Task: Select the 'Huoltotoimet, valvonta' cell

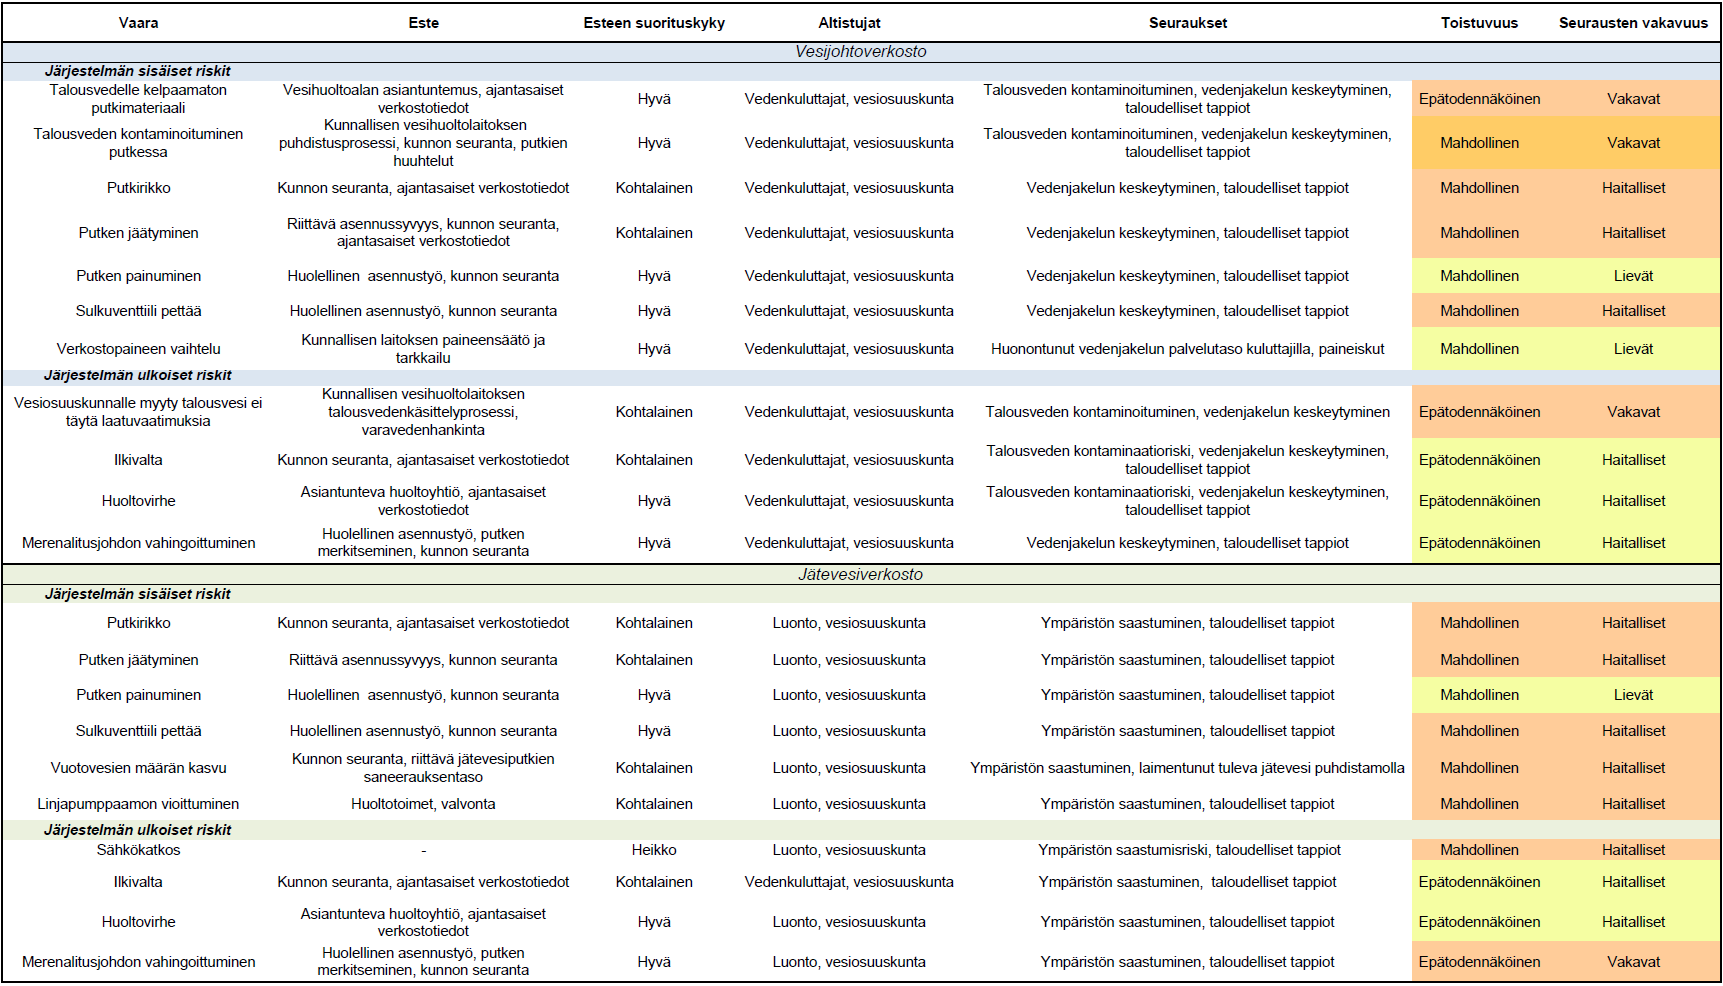Action: pyautogui.click(x=423, y=804)
